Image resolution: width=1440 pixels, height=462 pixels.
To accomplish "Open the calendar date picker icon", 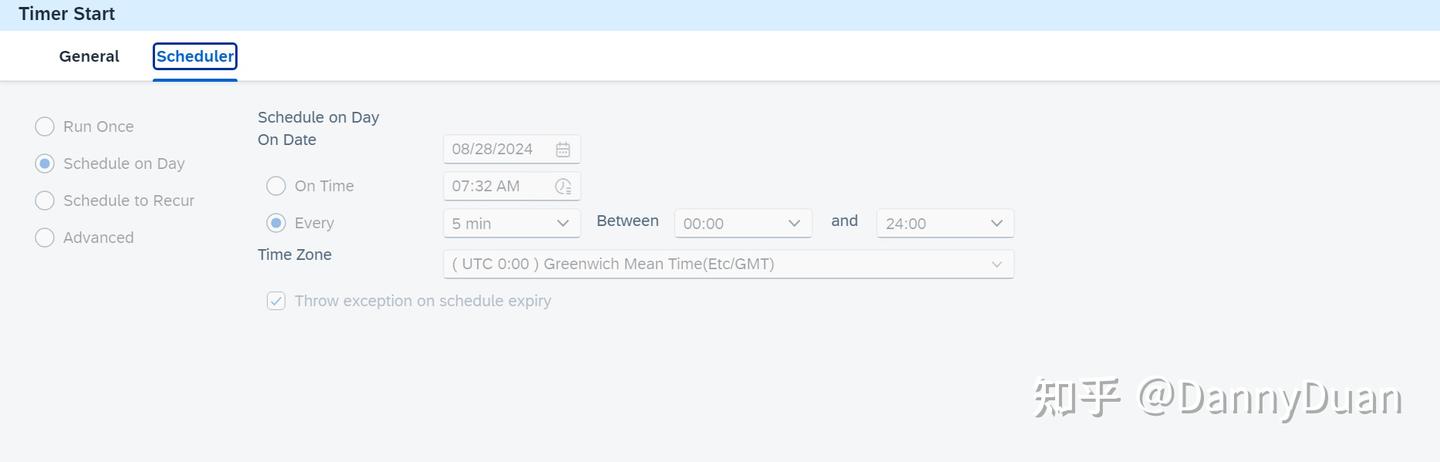I will 563,150.
